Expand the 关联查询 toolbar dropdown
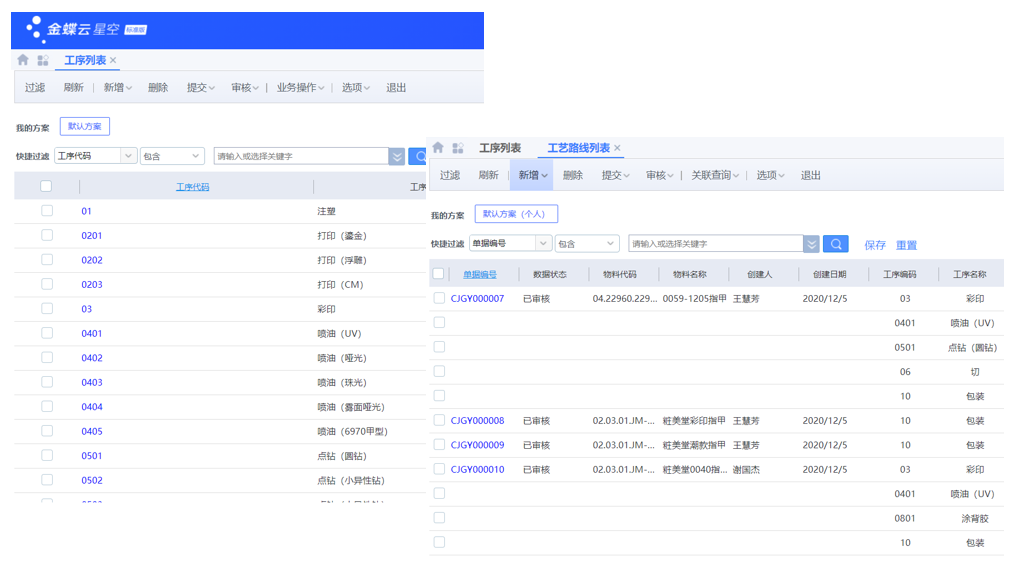Viewport: 1024px width, 564px height. pos(715,175)
